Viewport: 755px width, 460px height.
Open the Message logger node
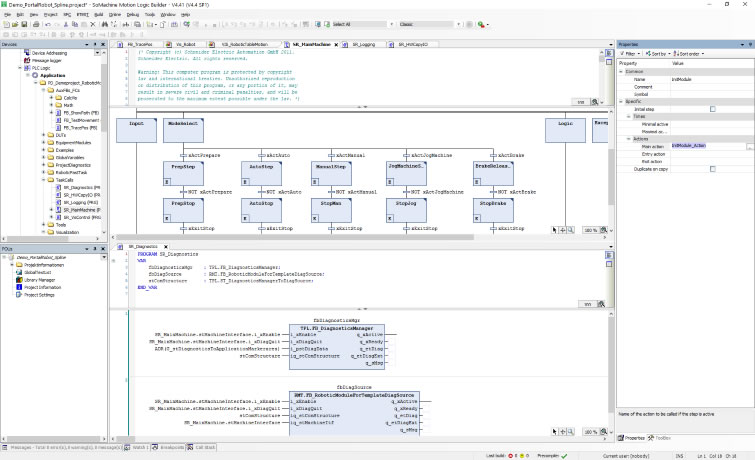point(47,60)
